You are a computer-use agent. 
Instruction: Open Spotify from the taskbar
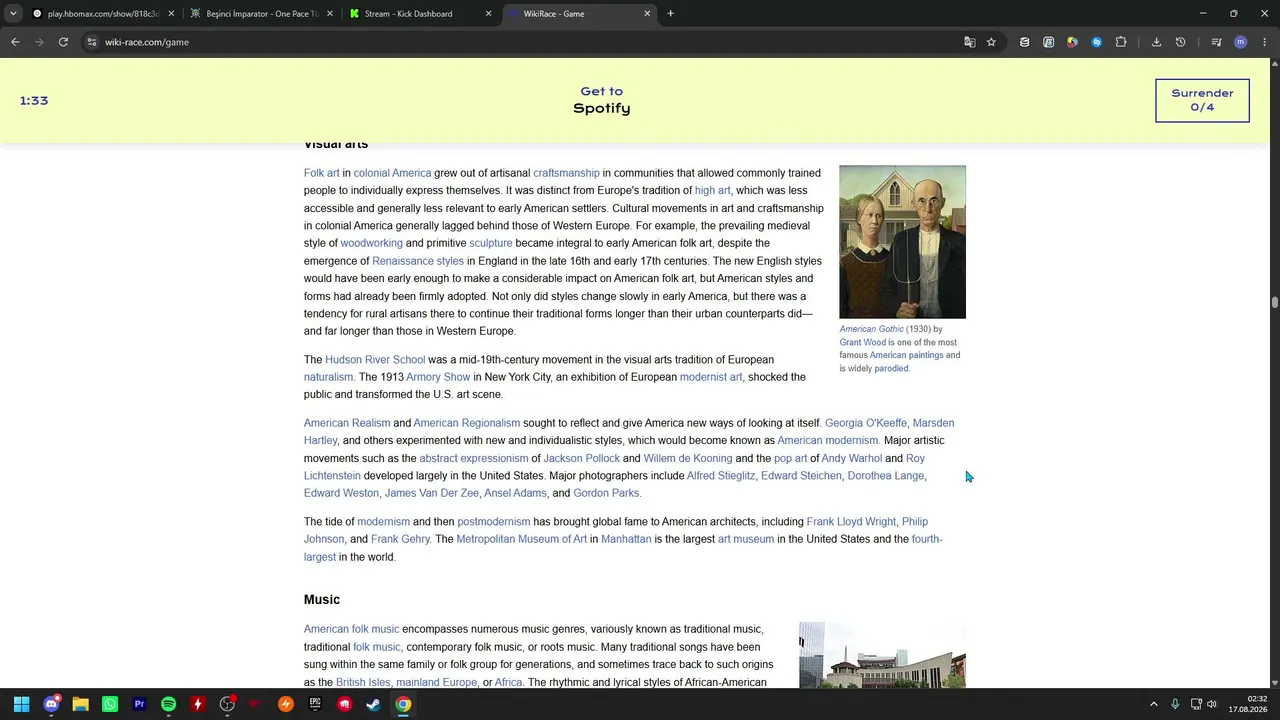pyautogui.click(x=168, y=704)
